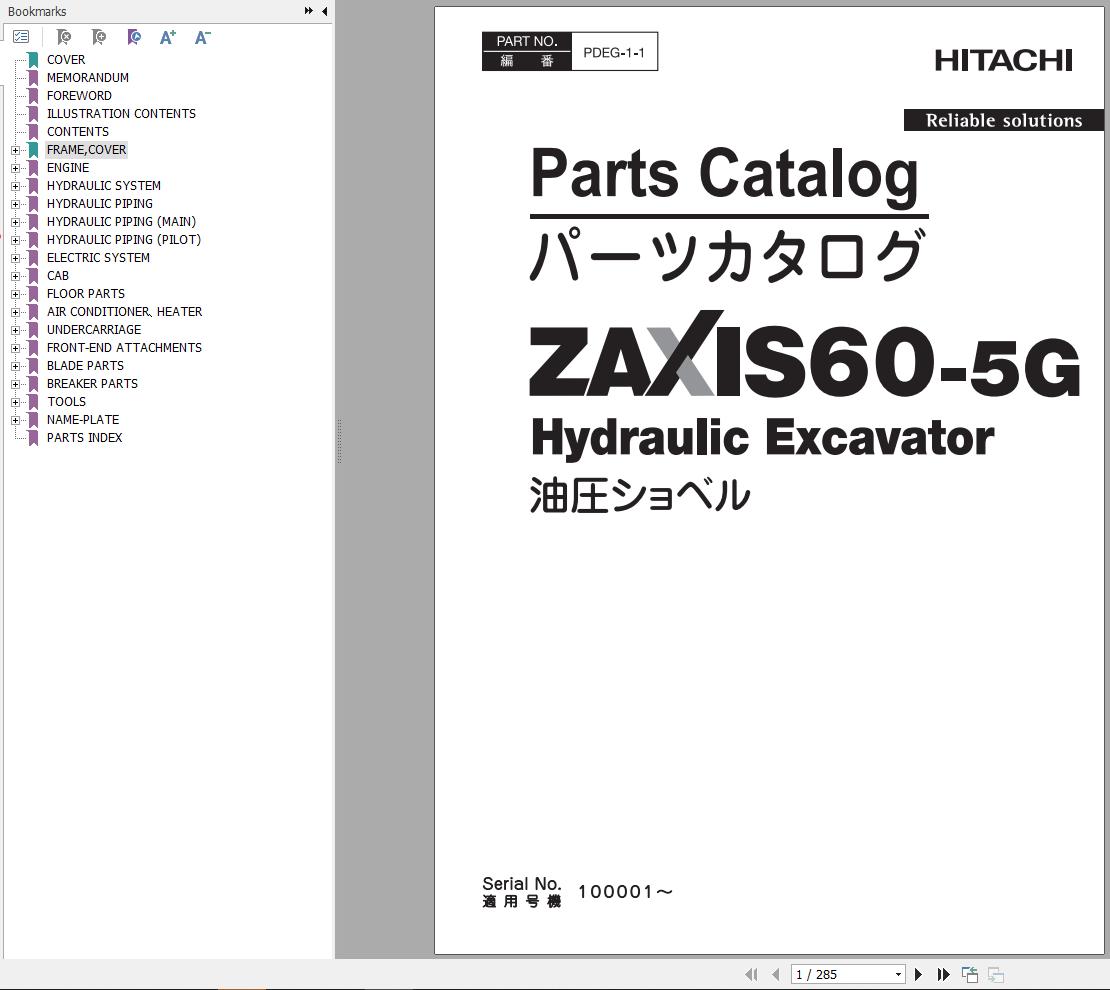This screenshot has height=990, width=1110.
Task: Open the bookmarks options menu icon
Action: [21, 37]
